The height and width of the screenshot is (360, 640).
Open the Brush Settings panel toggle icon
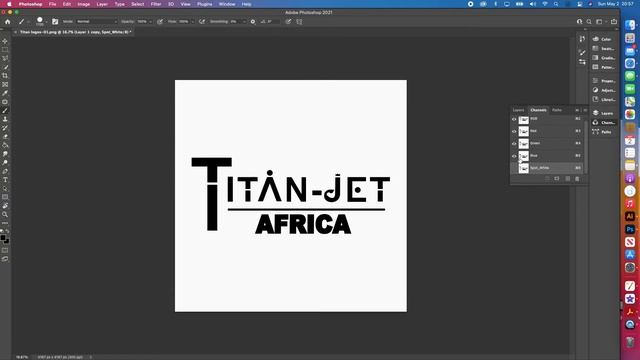tap(55, 22)
